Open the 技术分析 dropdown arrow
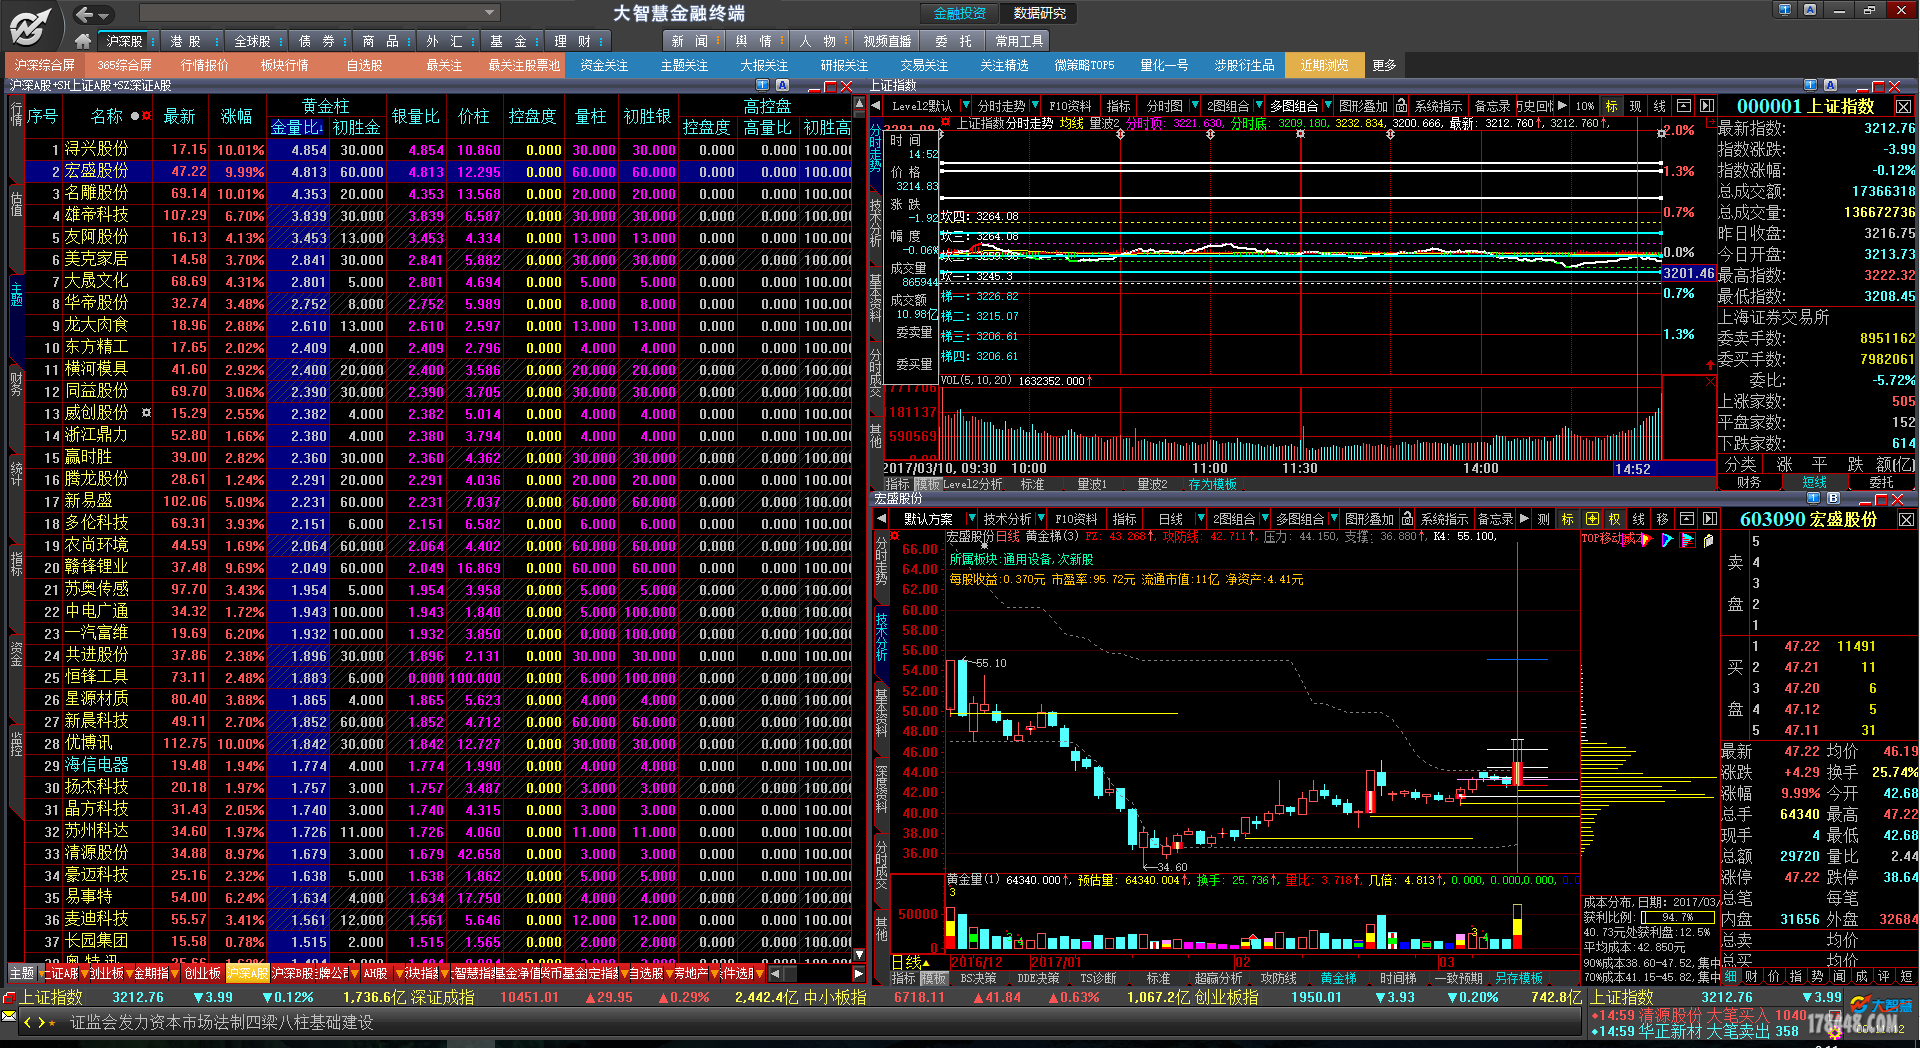Image resolution: width=1920 pixels, height=1048 pixels. (1041, 519)
